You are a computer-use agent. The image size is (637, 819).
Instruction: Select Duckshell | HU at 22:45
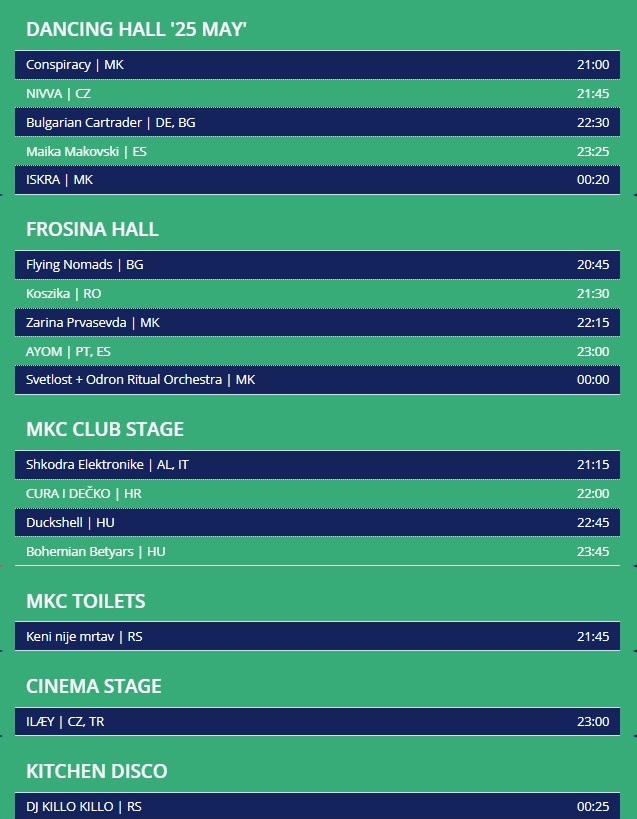coord(317,522)
